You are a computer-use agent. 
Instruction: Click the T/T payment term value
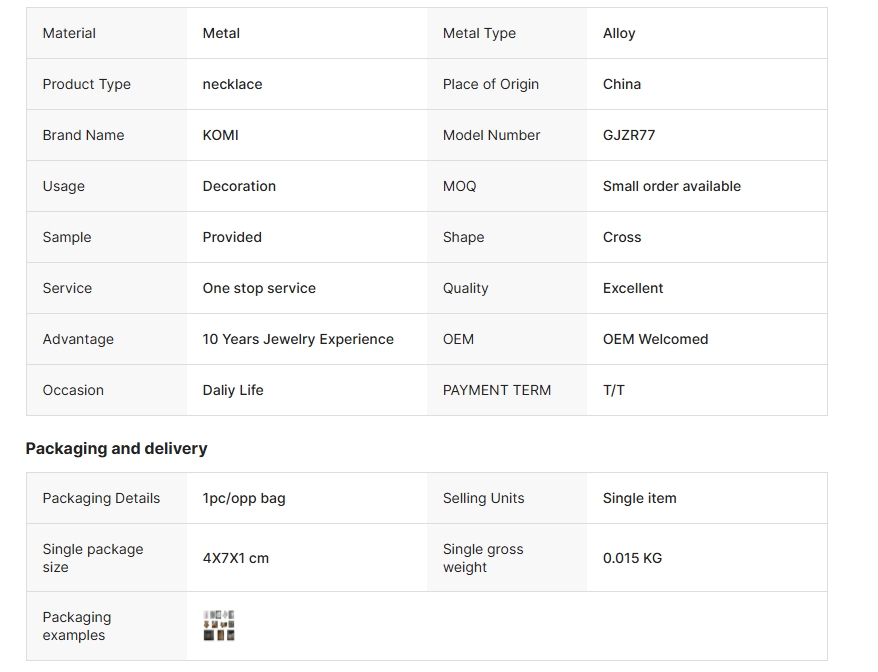click(x=613, y=390)
